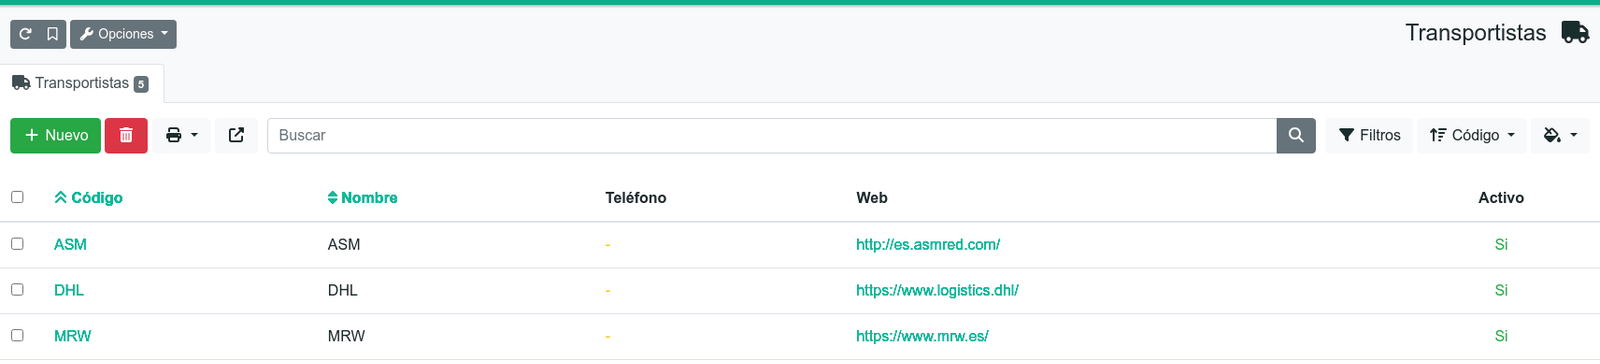Open the ASM code link
Image resolution: width=1600 pixels, height=364 pixels.
pos(70,244)
